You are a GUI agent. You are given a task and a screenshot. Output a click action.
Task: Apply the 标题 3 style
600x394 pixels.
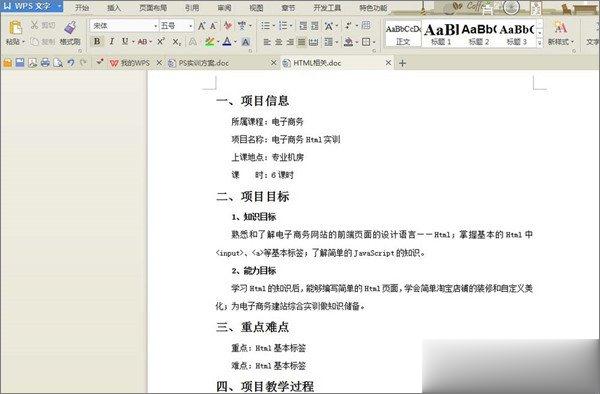tap(516, 34)
